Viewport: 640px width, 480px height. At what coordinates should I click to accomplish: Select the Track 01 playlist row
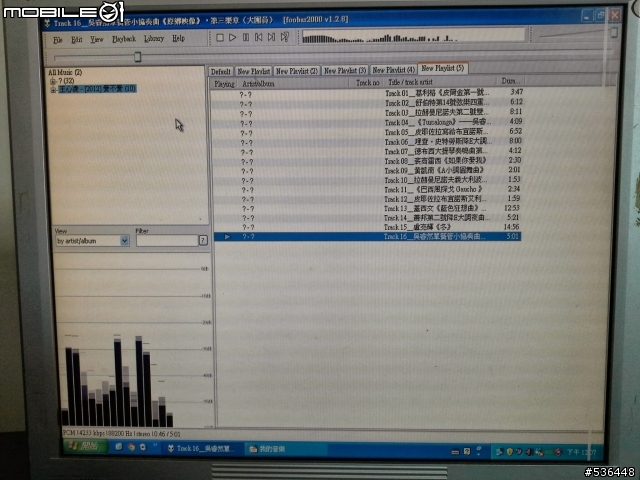(367, 93)
